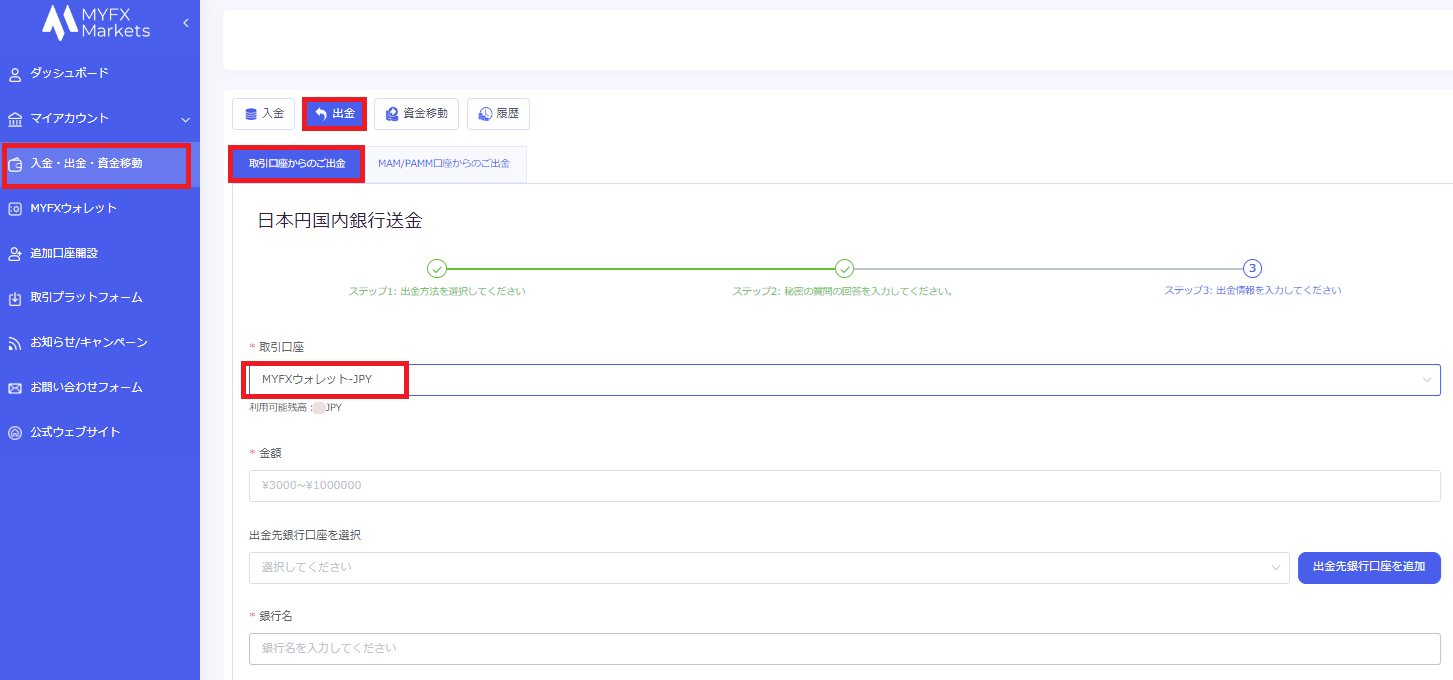Click the 資金移動 button

[417, 114]
